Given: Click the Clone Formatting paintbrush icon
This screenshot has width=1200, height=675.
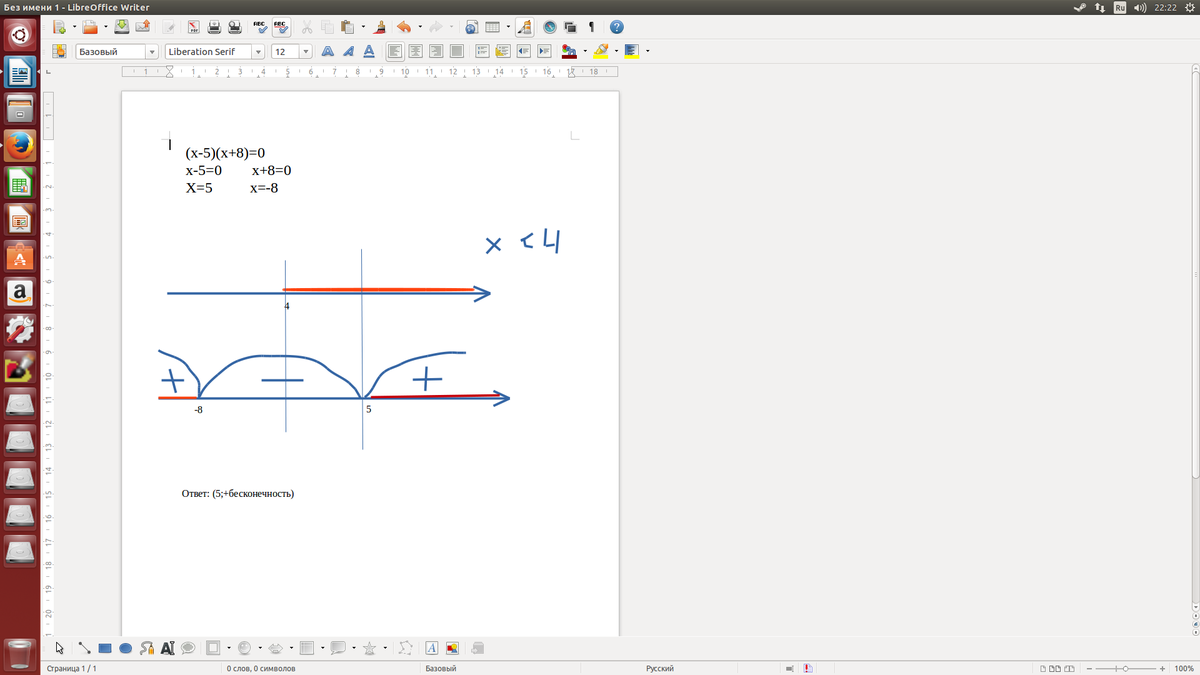Looking at the screenshot, I should 380,27.
